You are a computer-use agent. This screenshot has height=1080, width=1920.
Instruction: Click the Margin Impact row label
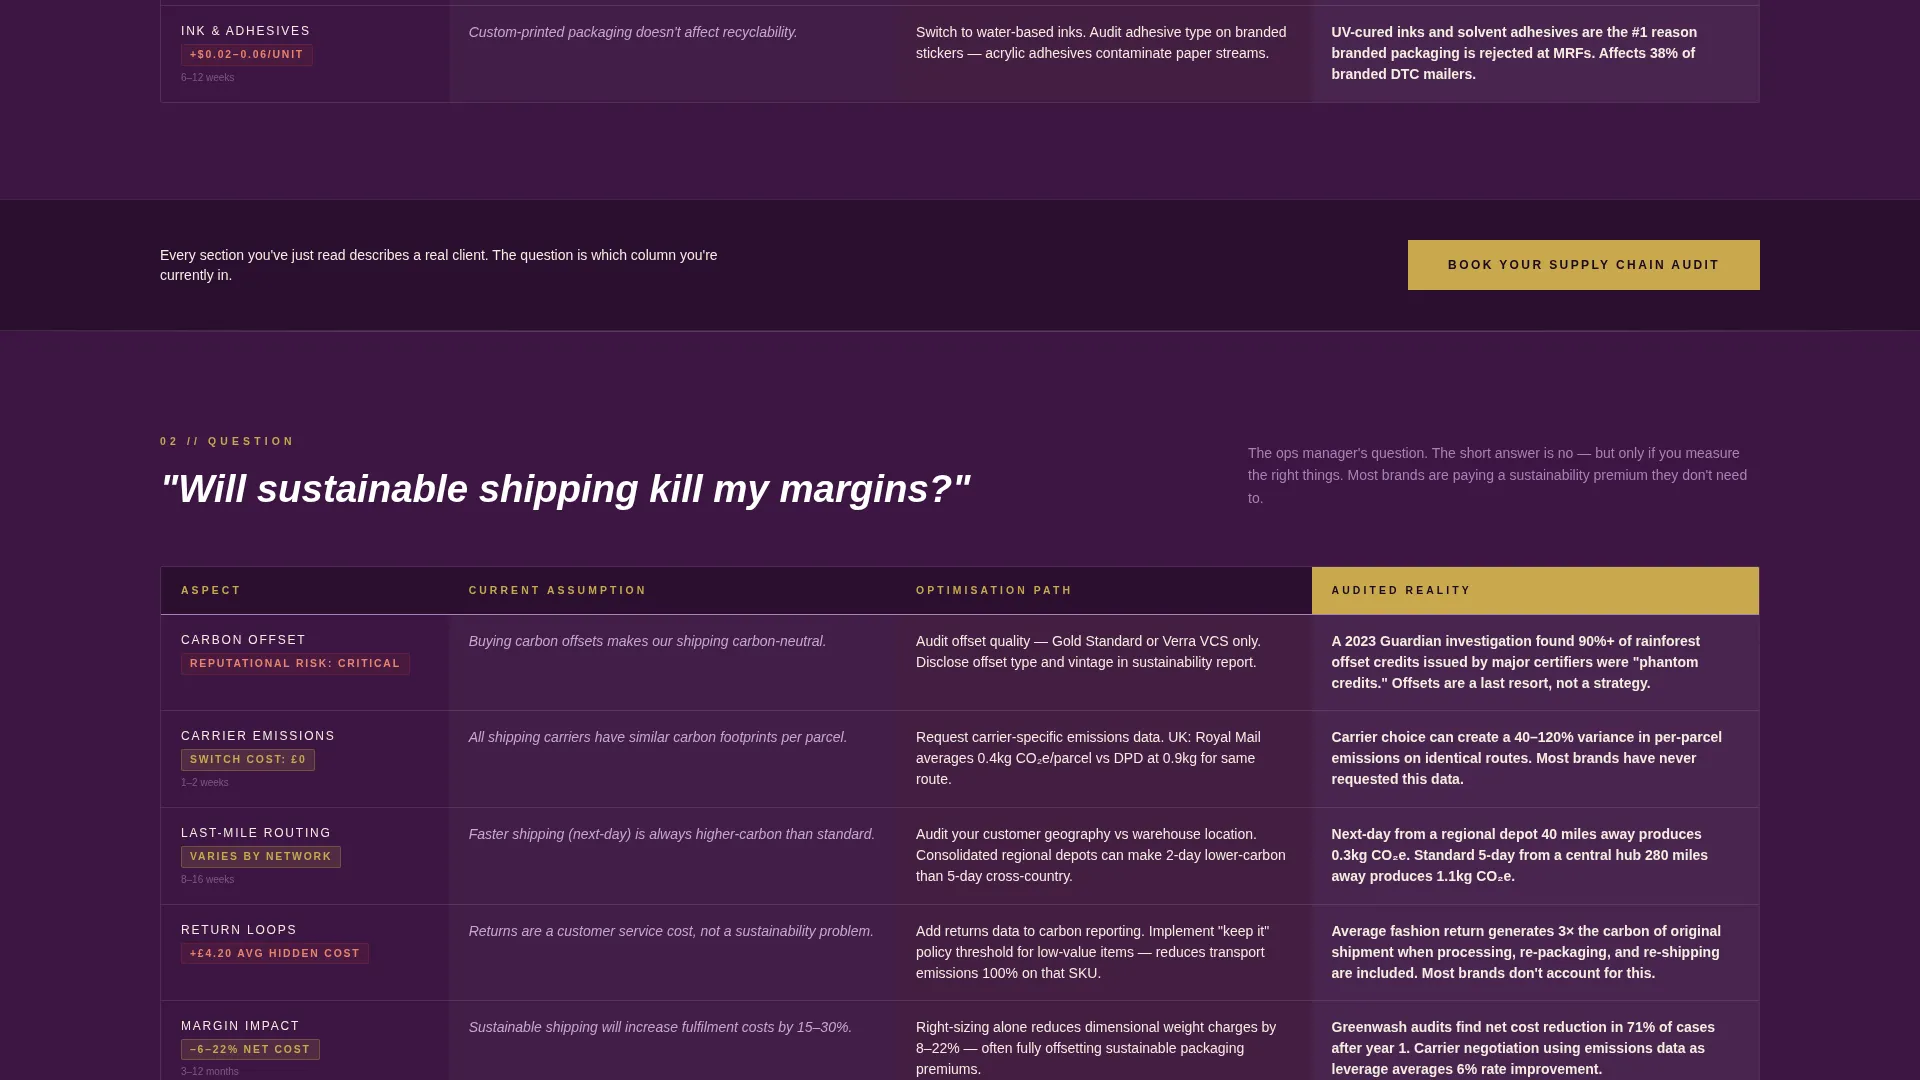point(240,1026)
